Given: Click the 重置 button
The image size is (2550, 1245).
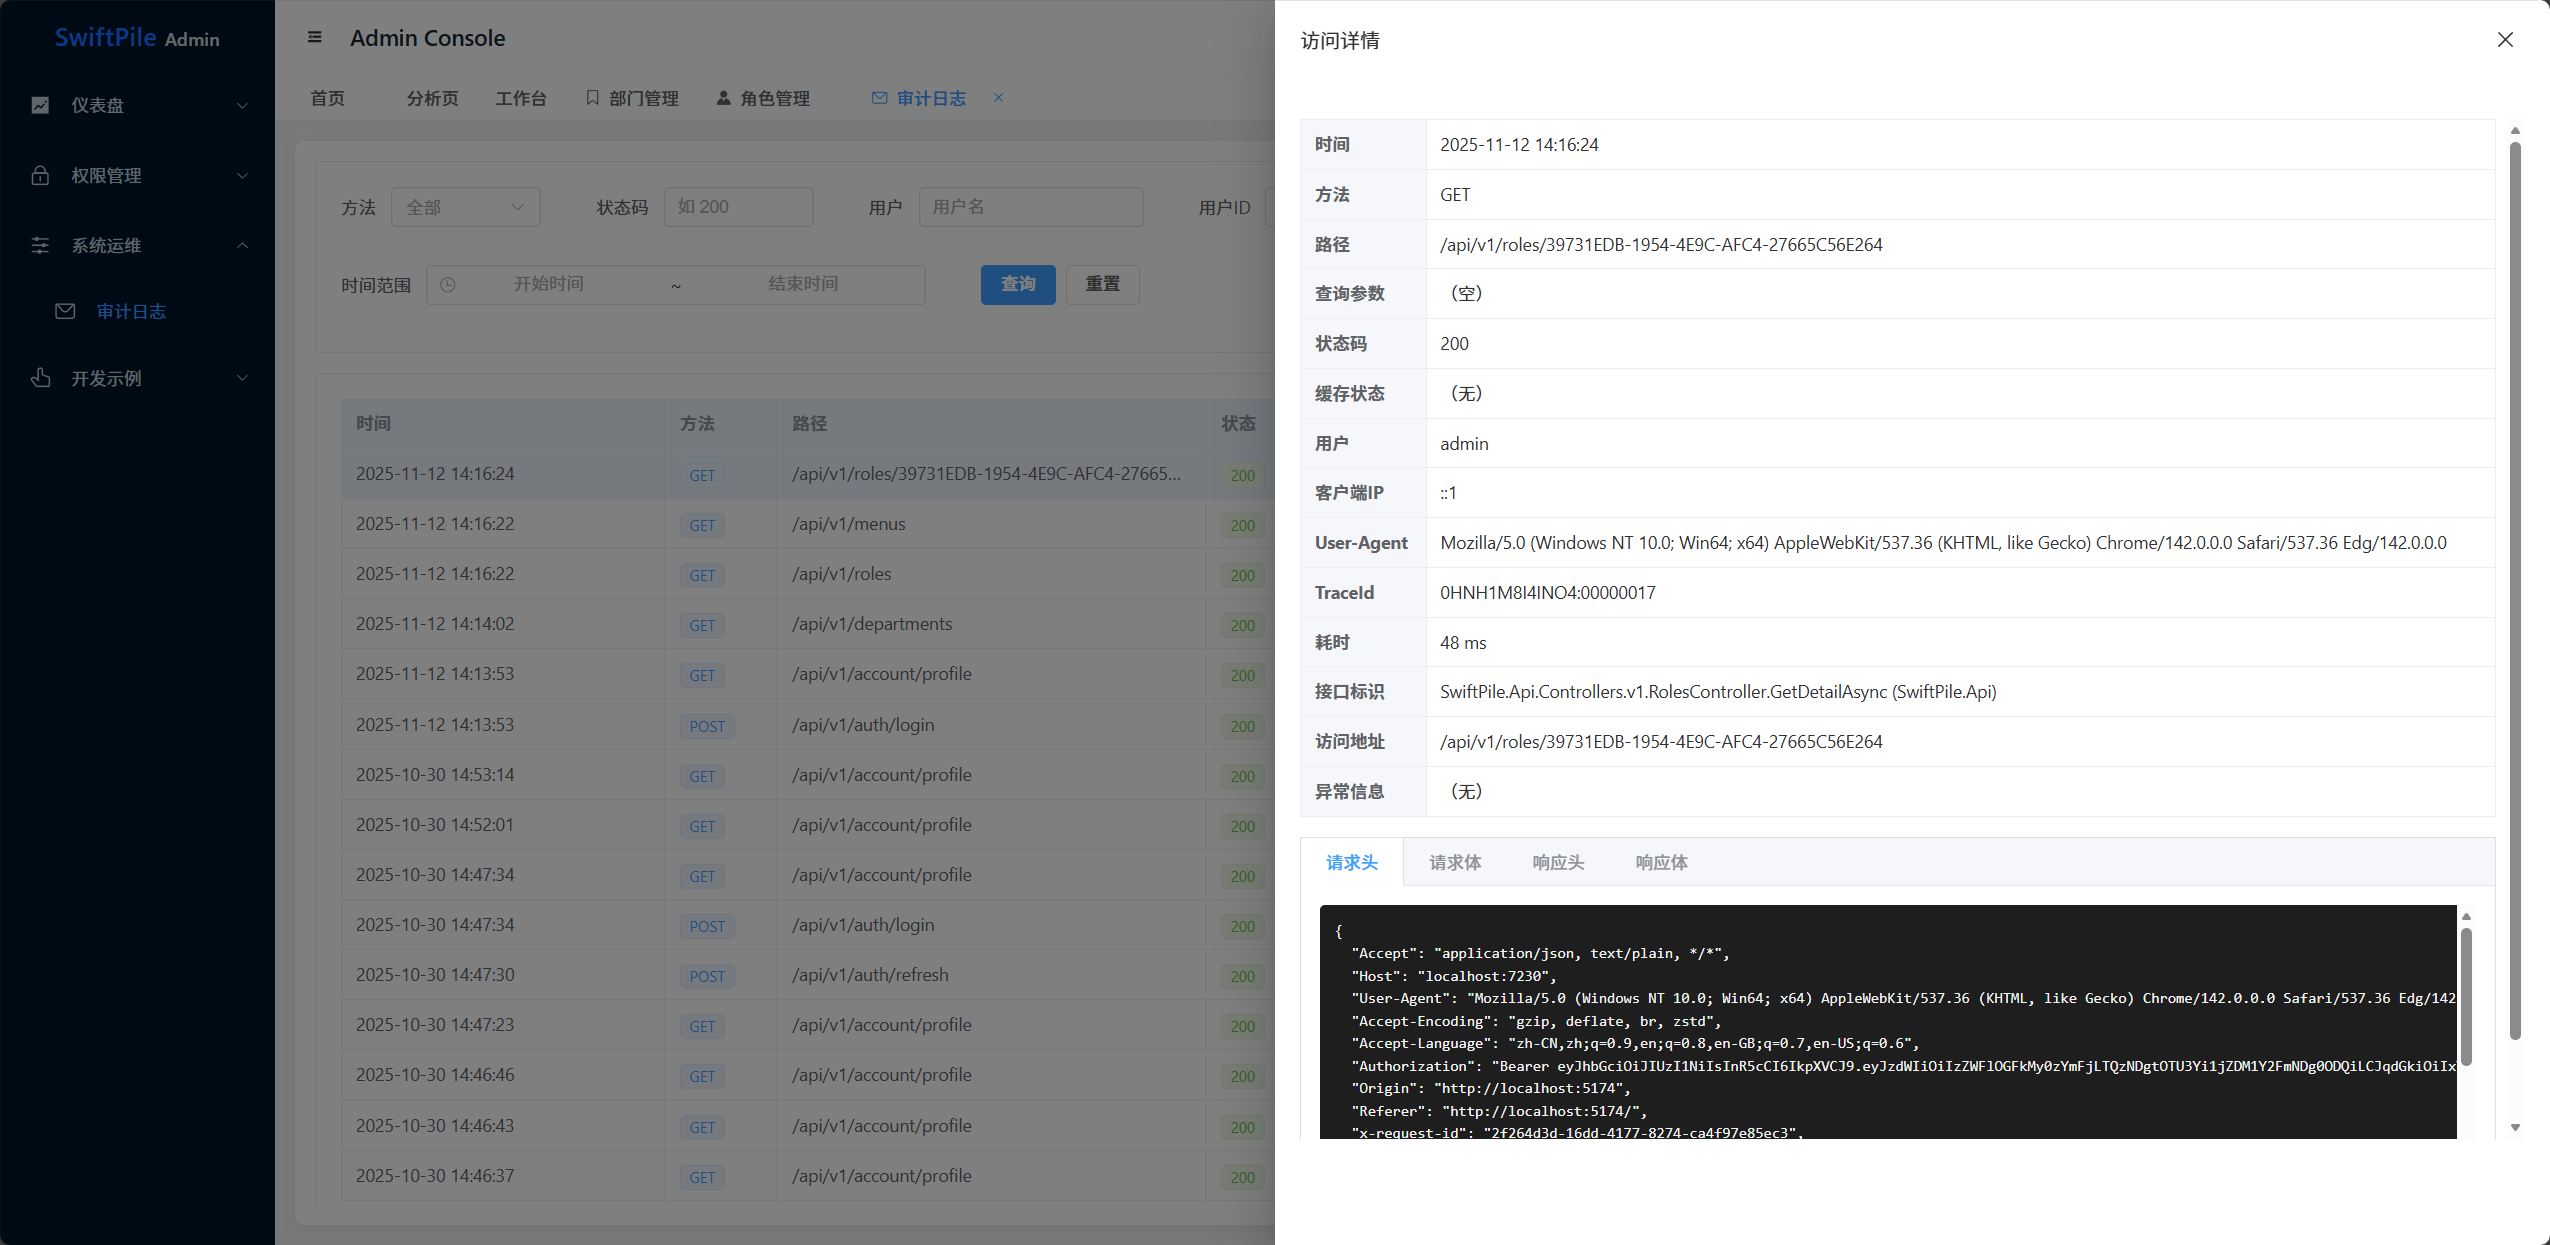Looking at the screenshot, I should tap(1102, 284).
